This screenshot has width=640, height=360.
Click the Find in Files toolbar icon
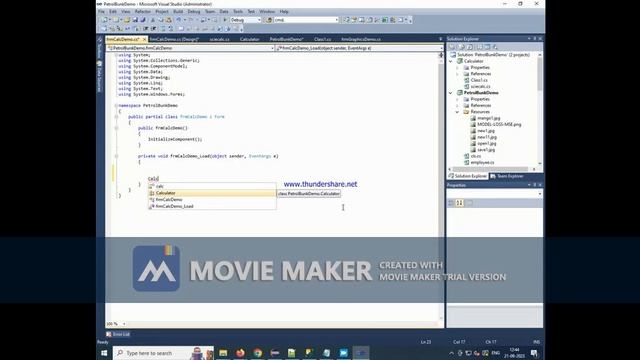269,20
